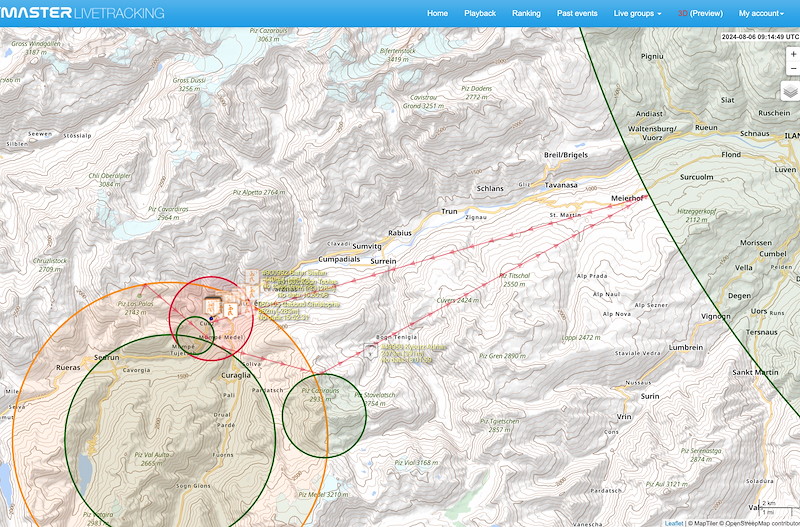Screen dimensions: 800x527
Task: Click the Curaglia village label
Action: tap(236, 375)
